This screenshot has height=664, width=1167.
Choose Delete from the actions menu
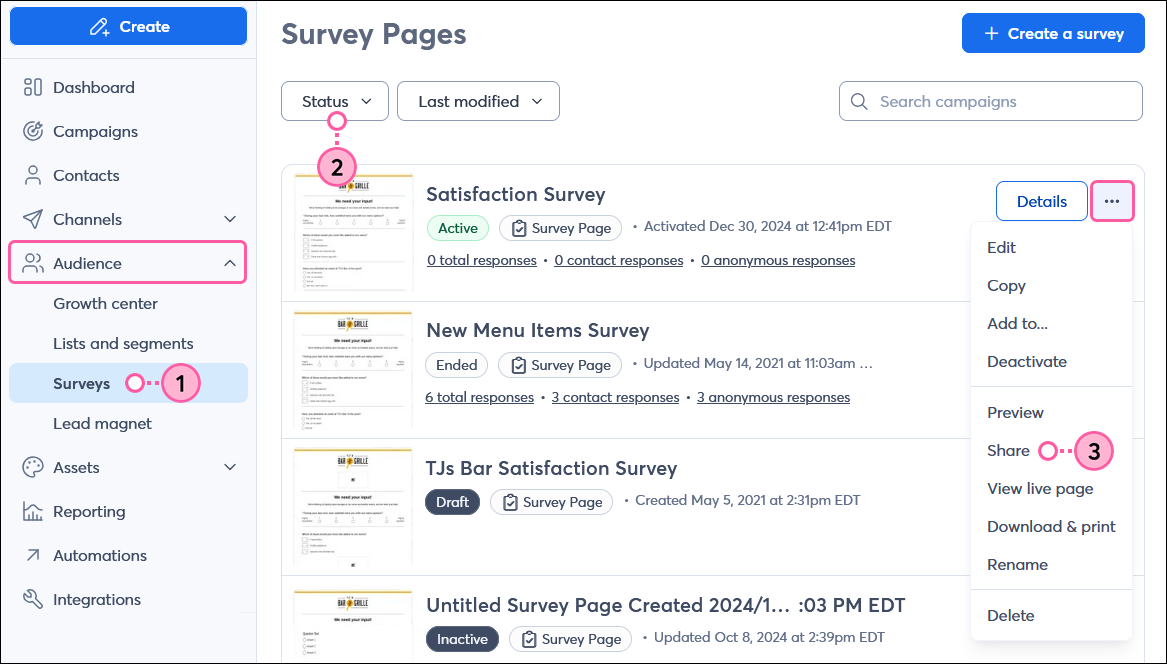tap(1010, 615)
